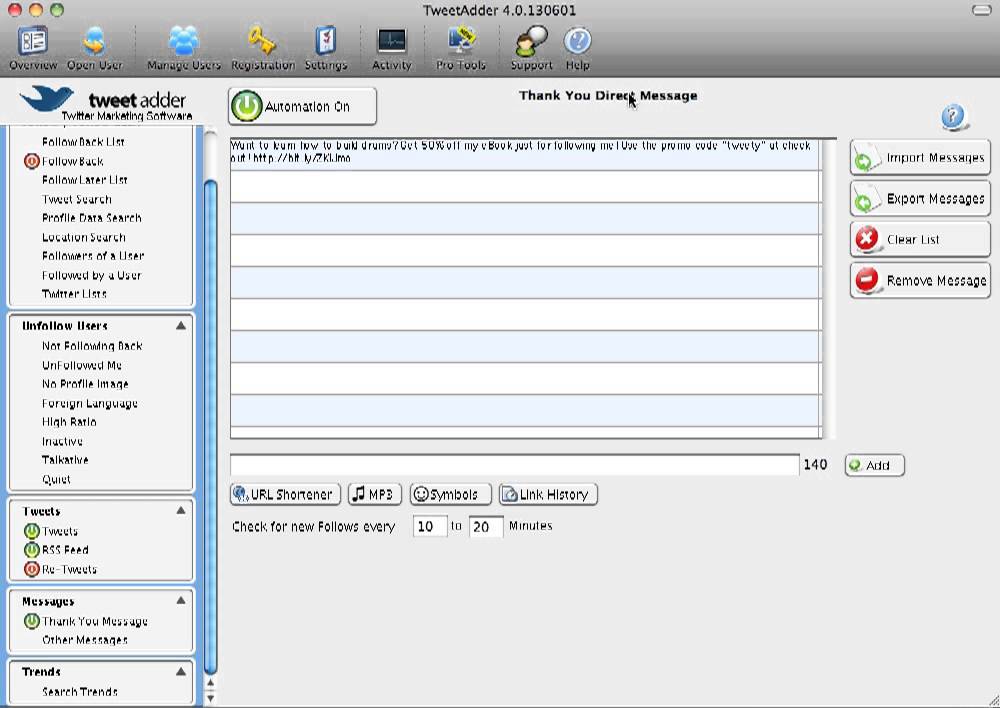Select Tweet Search in sidebar

coord(77,199)
